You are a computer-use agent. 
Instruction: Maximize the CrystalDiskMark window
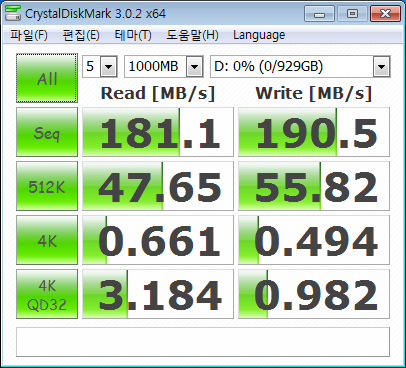coord(352,14)
